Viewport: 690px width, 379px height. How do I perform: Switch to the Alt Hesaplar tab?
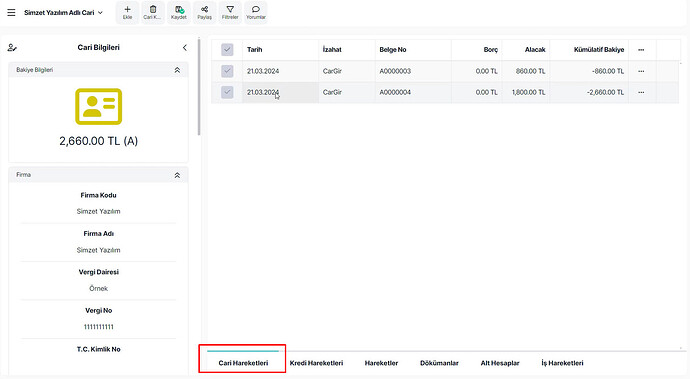(500, 363)
